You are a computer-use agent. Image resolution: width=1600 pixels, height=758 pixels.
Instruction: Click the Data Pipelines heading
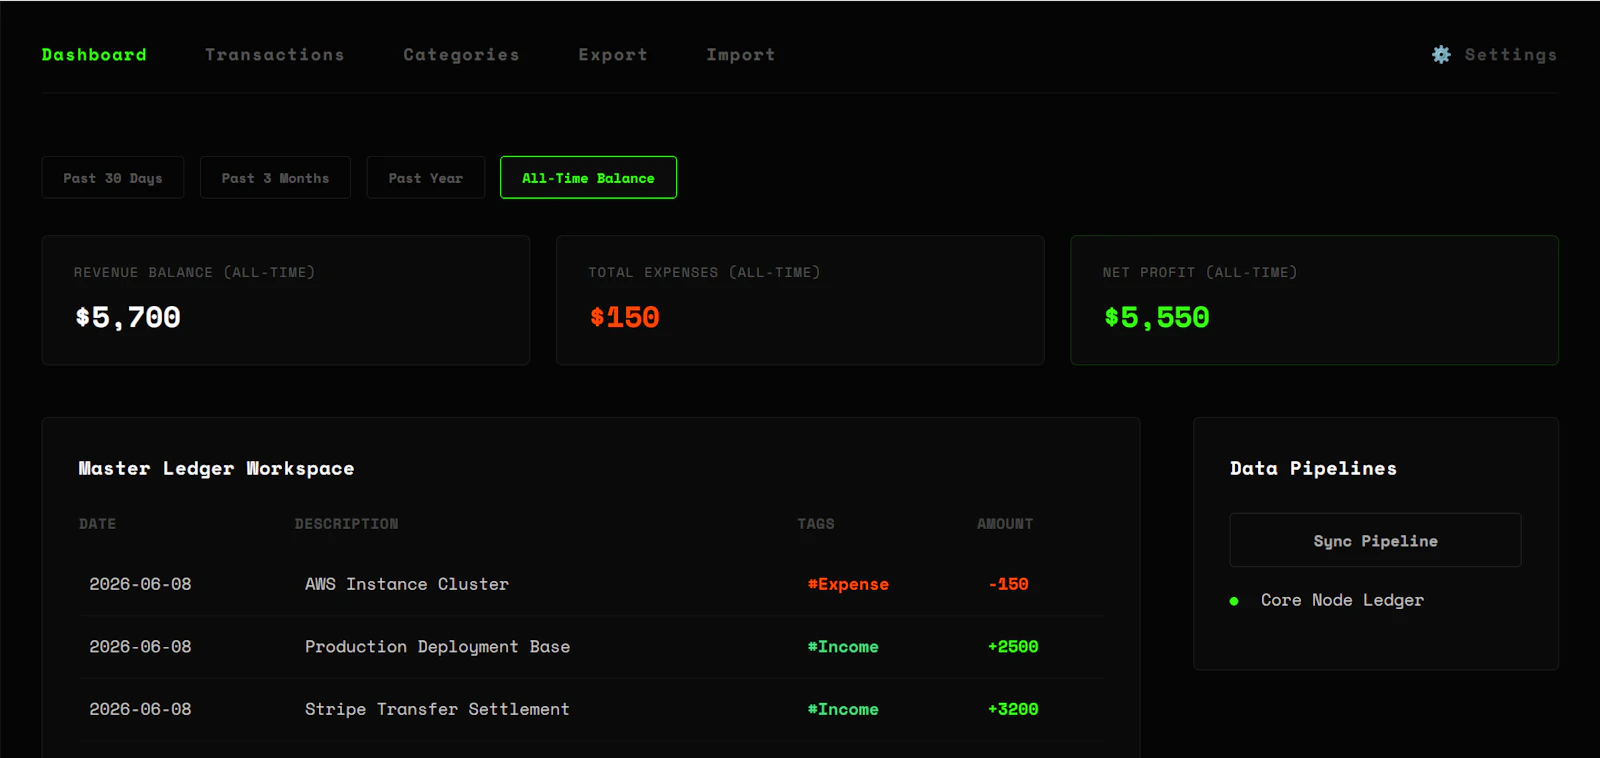pos(1313,468)
